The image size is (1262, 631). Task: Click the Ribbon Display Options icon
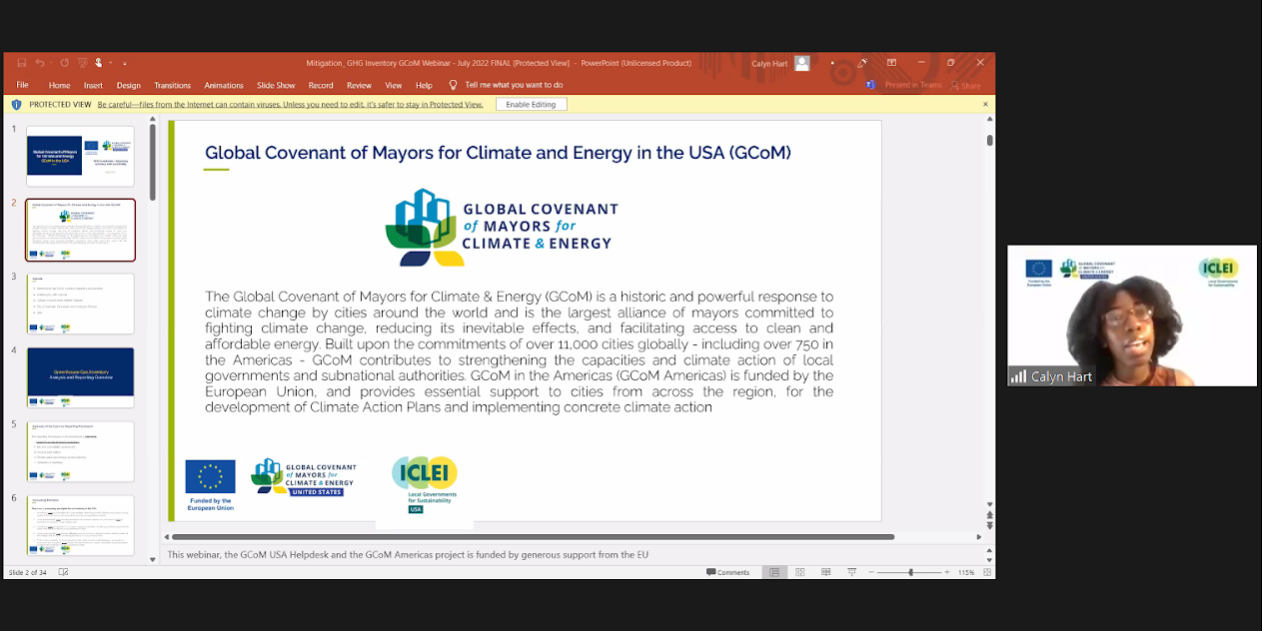pyautogui.click(x=891, y=63)
